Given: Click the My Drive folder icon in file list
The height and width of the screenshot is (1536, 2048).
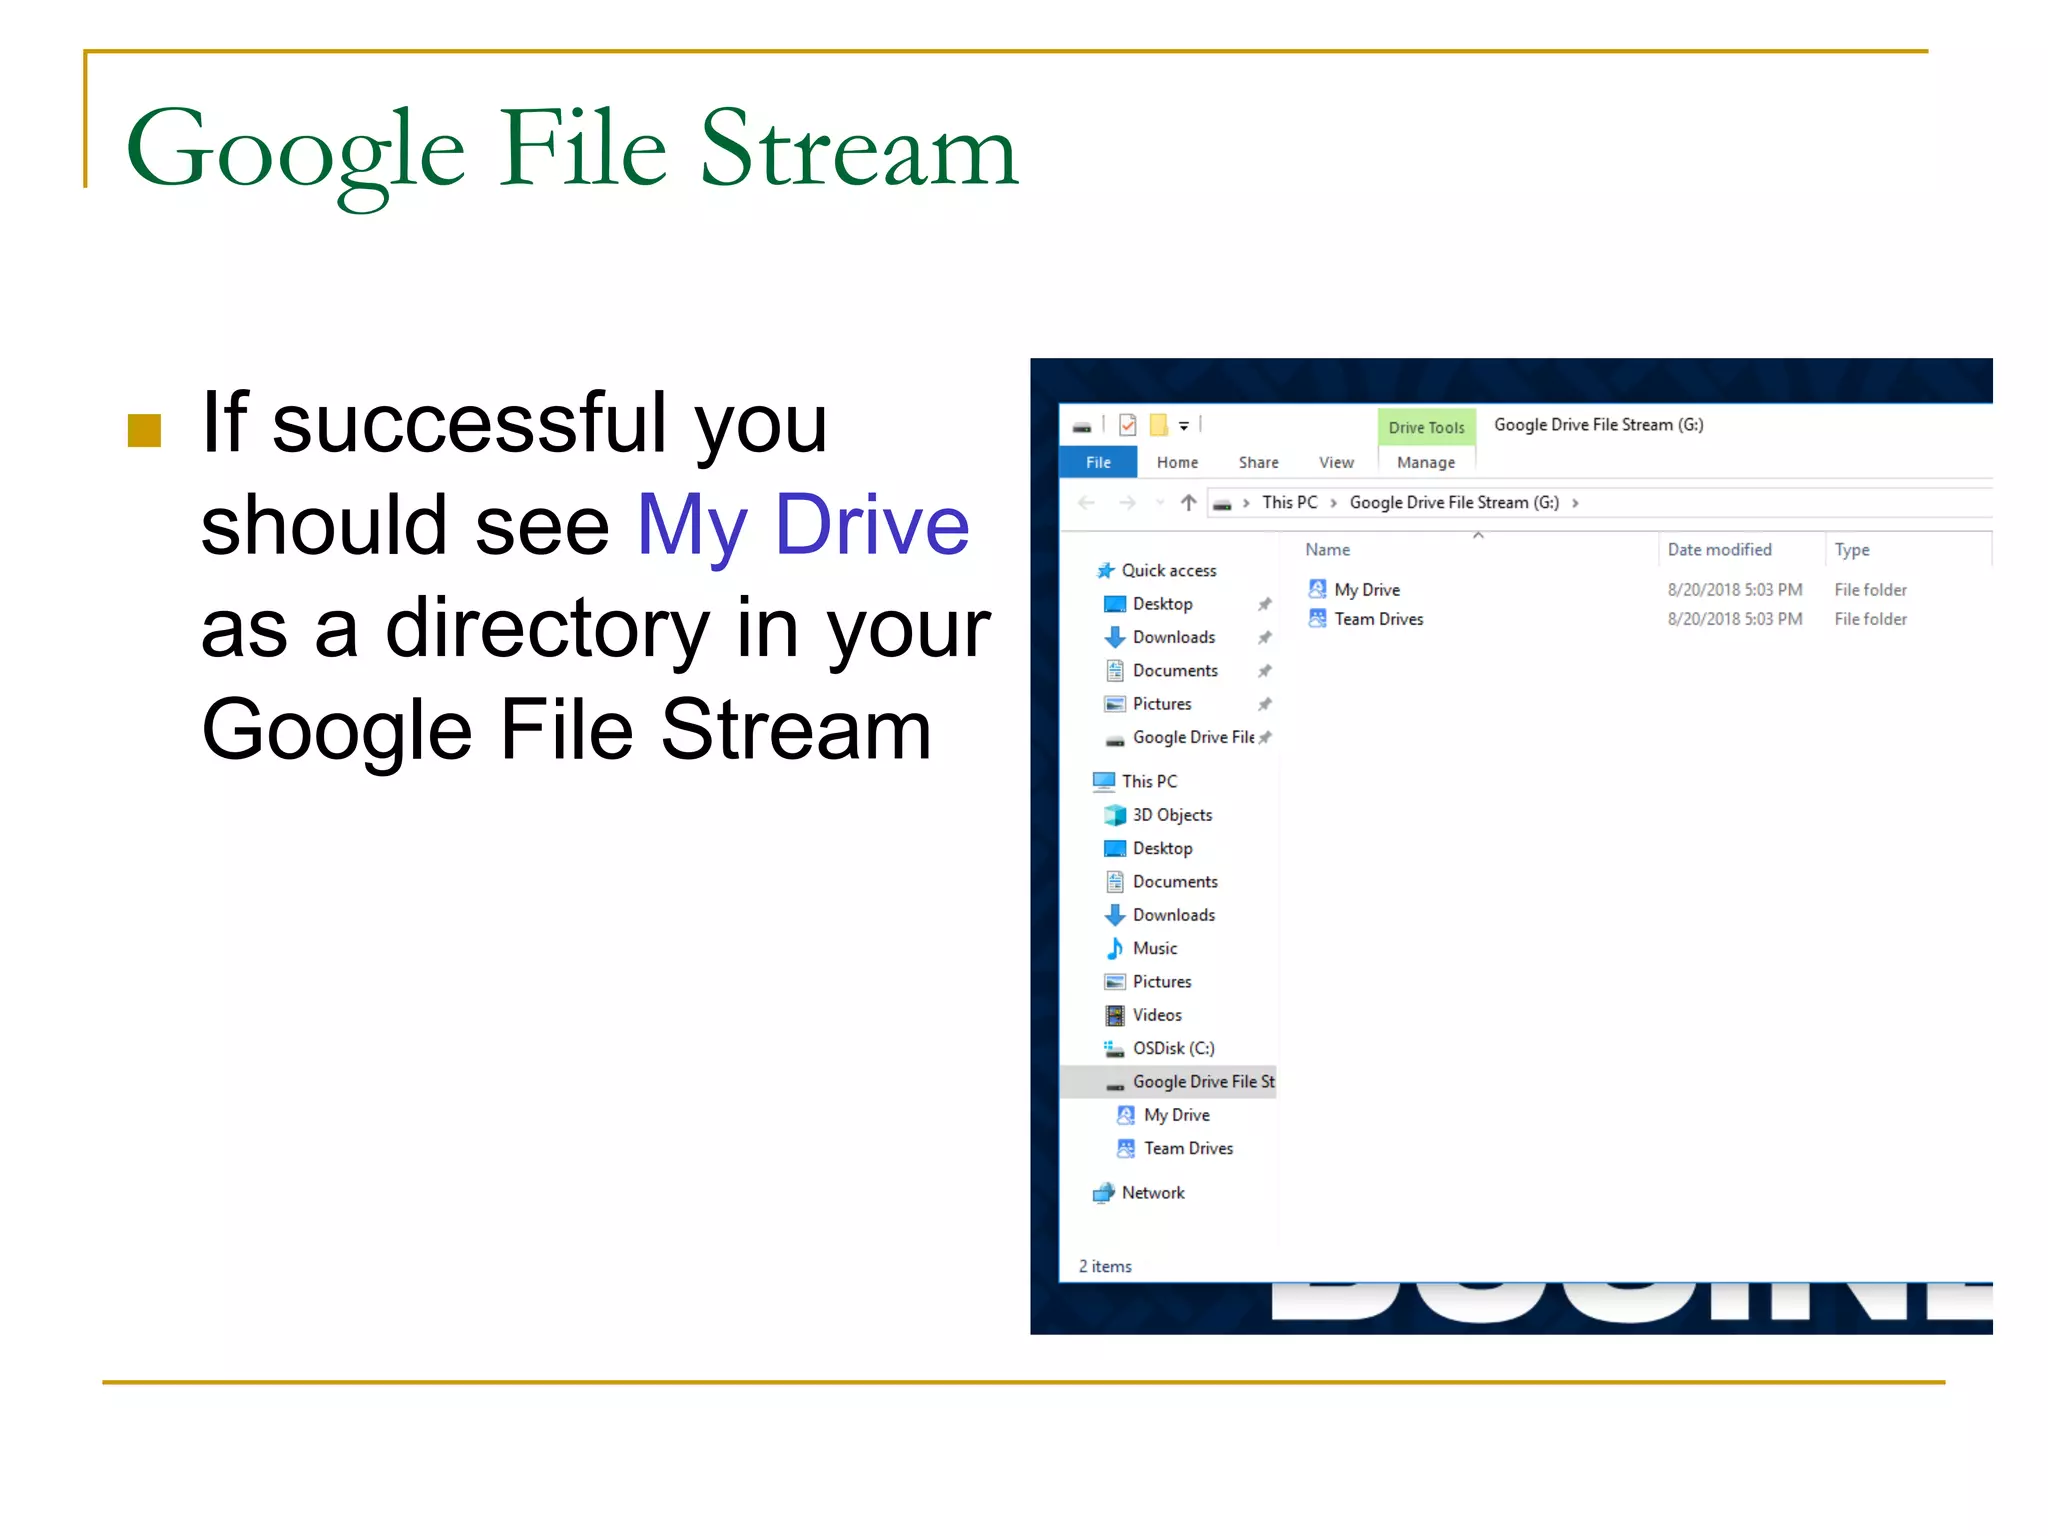Looking at the screenshot, I should point(1318,589).
